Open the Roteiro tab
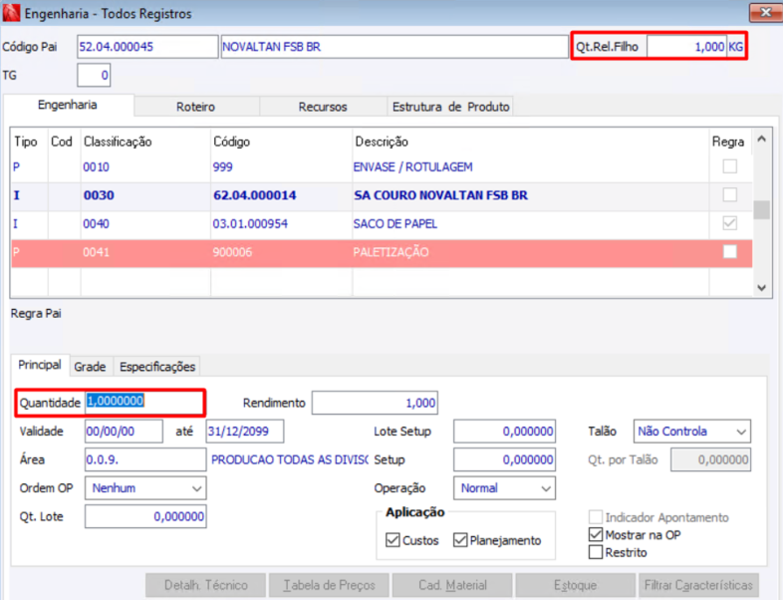783x600 pixels. pos(196,107)
